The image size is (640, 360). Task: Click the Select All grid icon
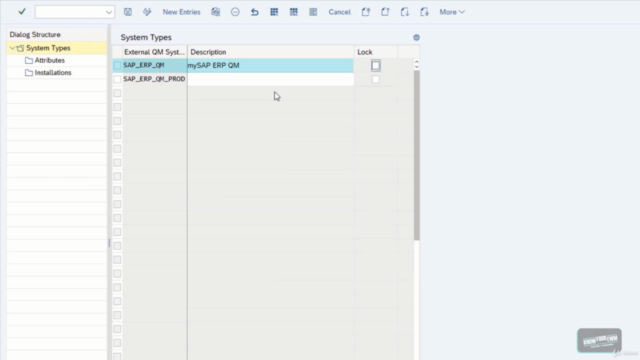[x=274, y=12]
